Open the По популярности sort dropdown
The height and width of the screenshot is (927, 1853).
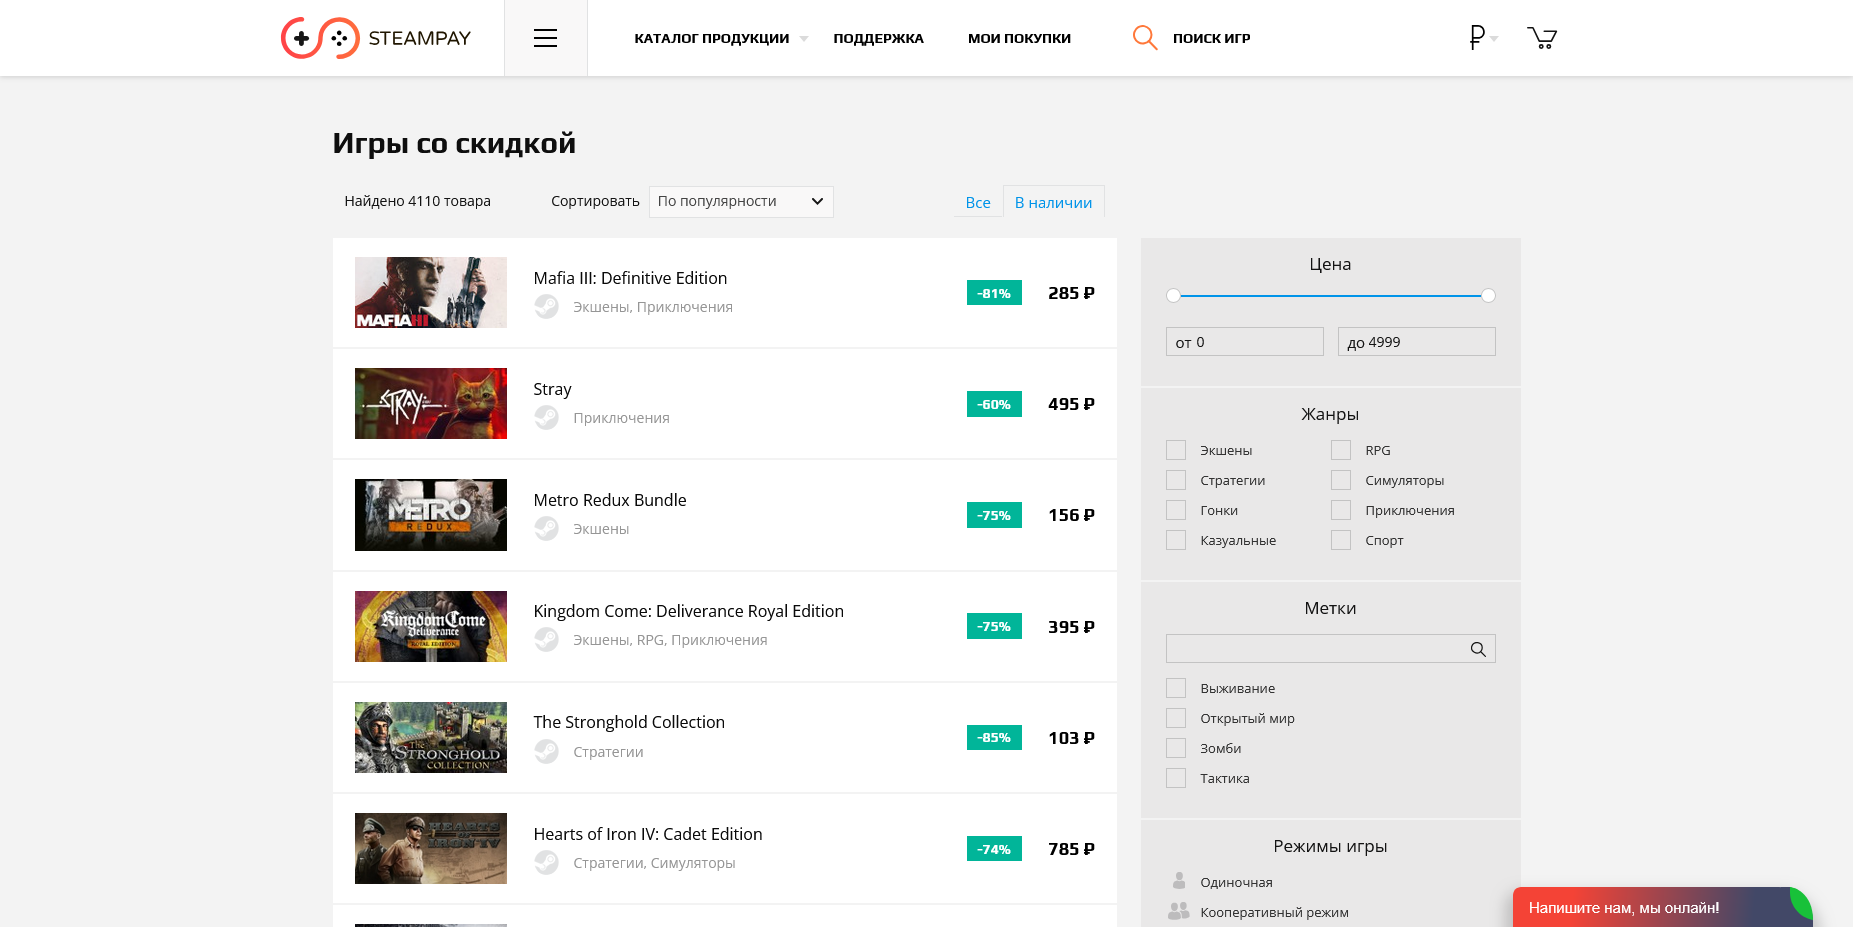pos(741,201)
